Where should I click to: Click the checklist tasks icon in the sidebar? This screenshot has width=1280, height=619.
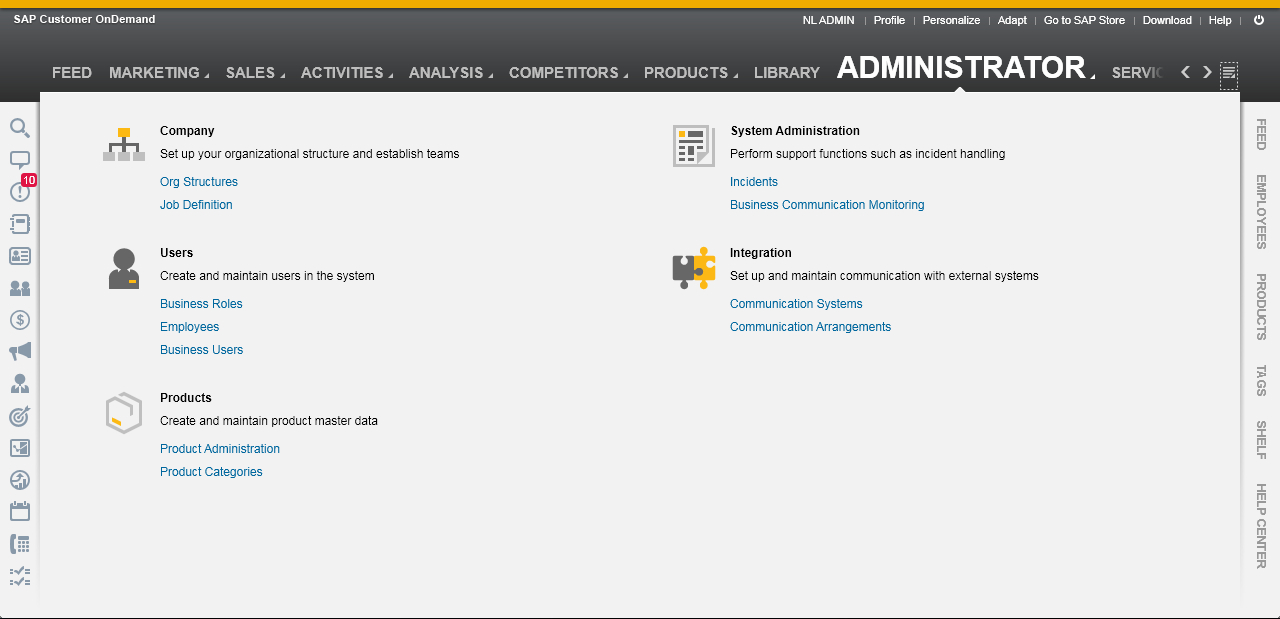point(20,576)
